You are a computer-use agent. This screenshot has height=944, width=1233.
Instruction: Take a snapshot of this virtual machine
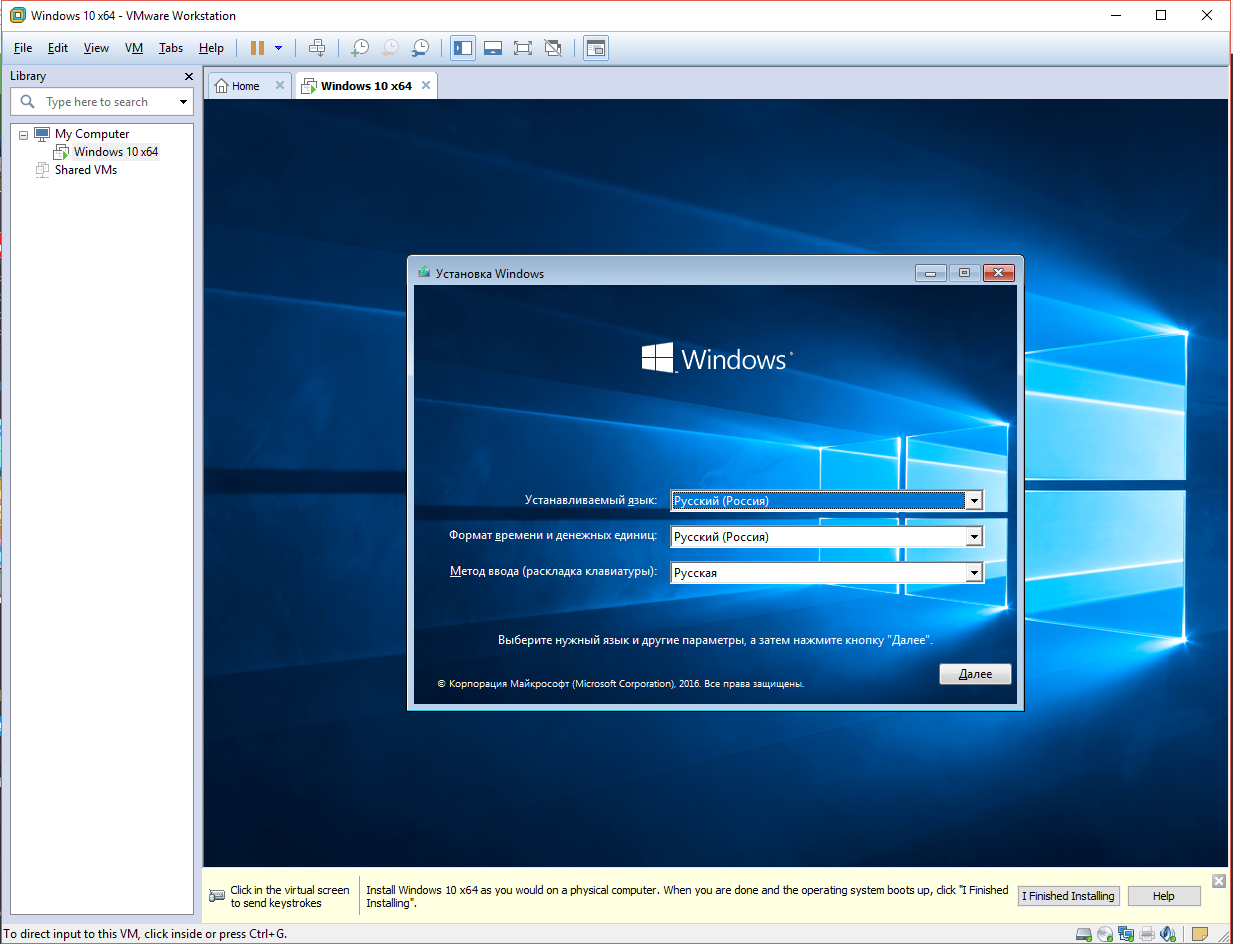click(359, 48)
